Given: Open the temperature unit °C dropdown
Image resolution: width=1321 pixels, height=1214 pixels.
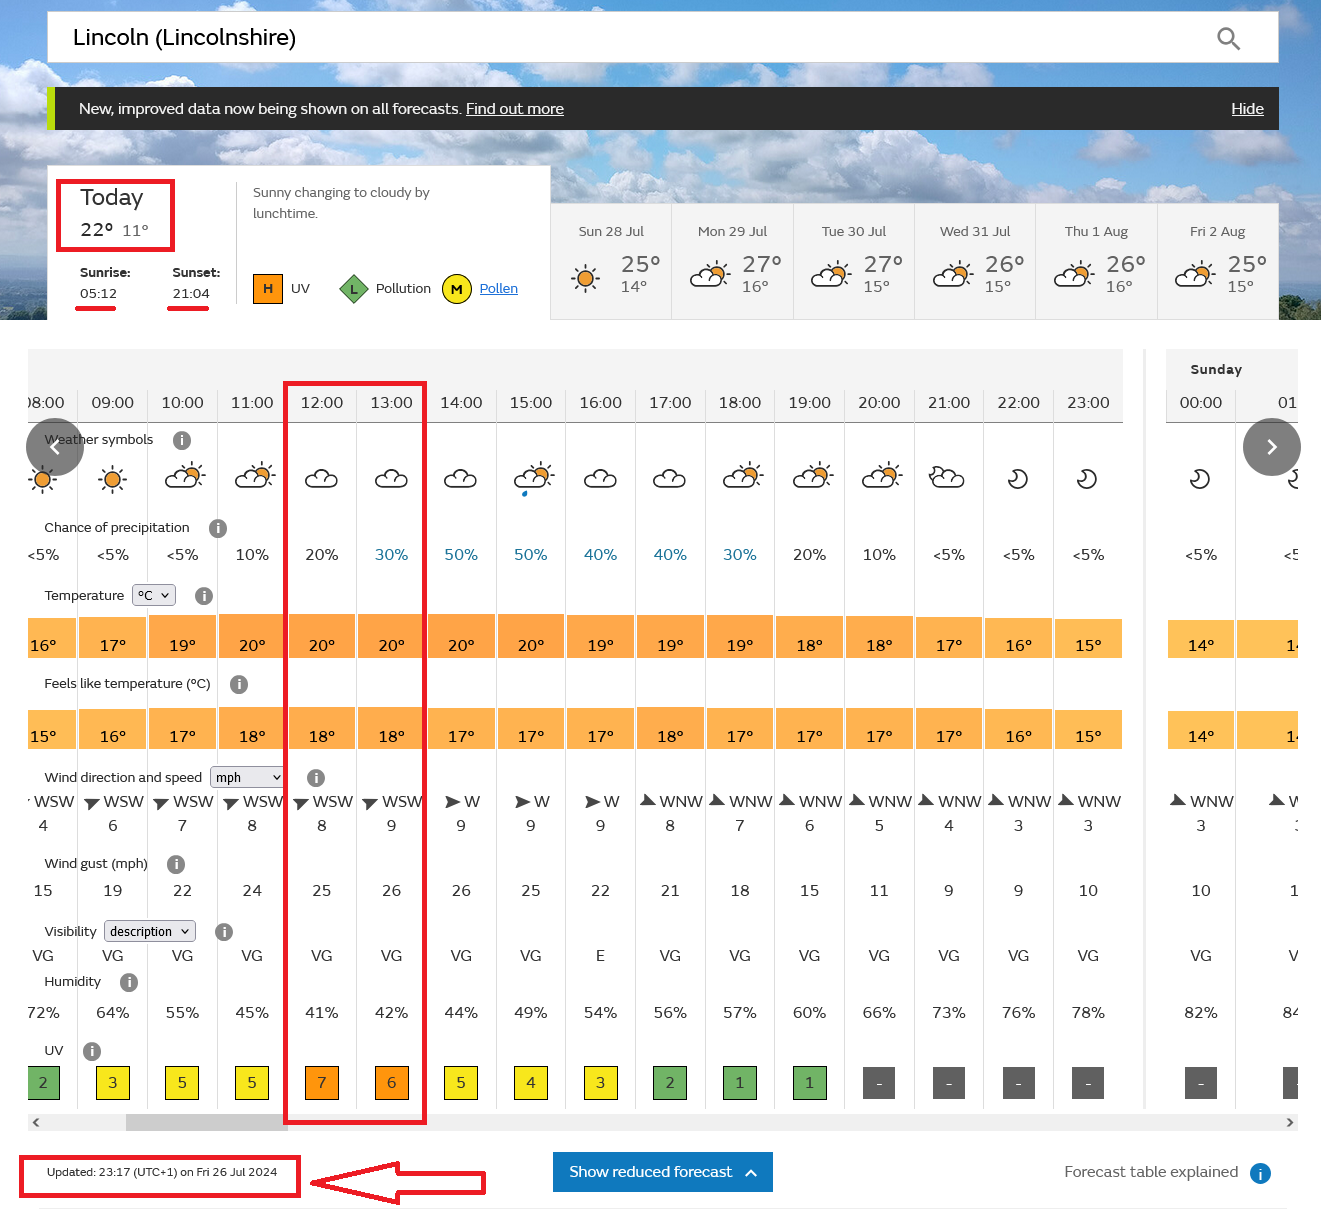Looking at the screenshot, I should point(154,595).
